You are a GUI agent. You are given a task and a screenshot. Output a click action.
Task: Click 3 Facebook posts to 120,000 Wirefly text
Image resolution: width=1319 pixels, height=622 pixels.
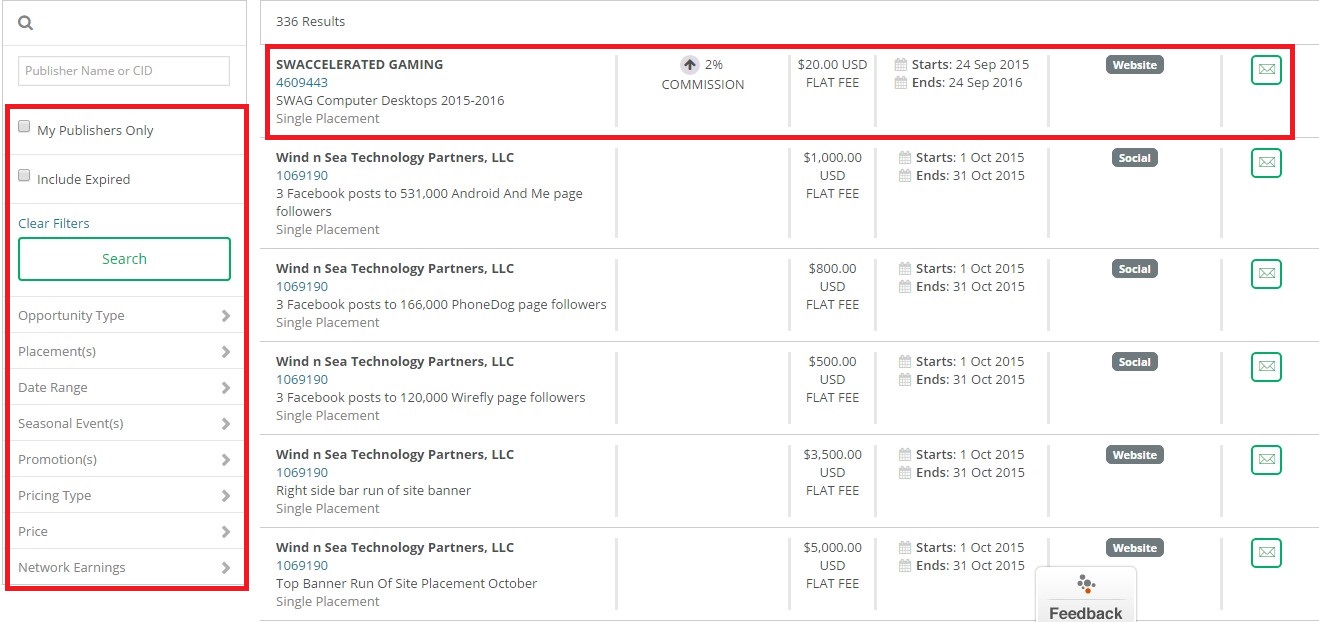tap(431, 397)
